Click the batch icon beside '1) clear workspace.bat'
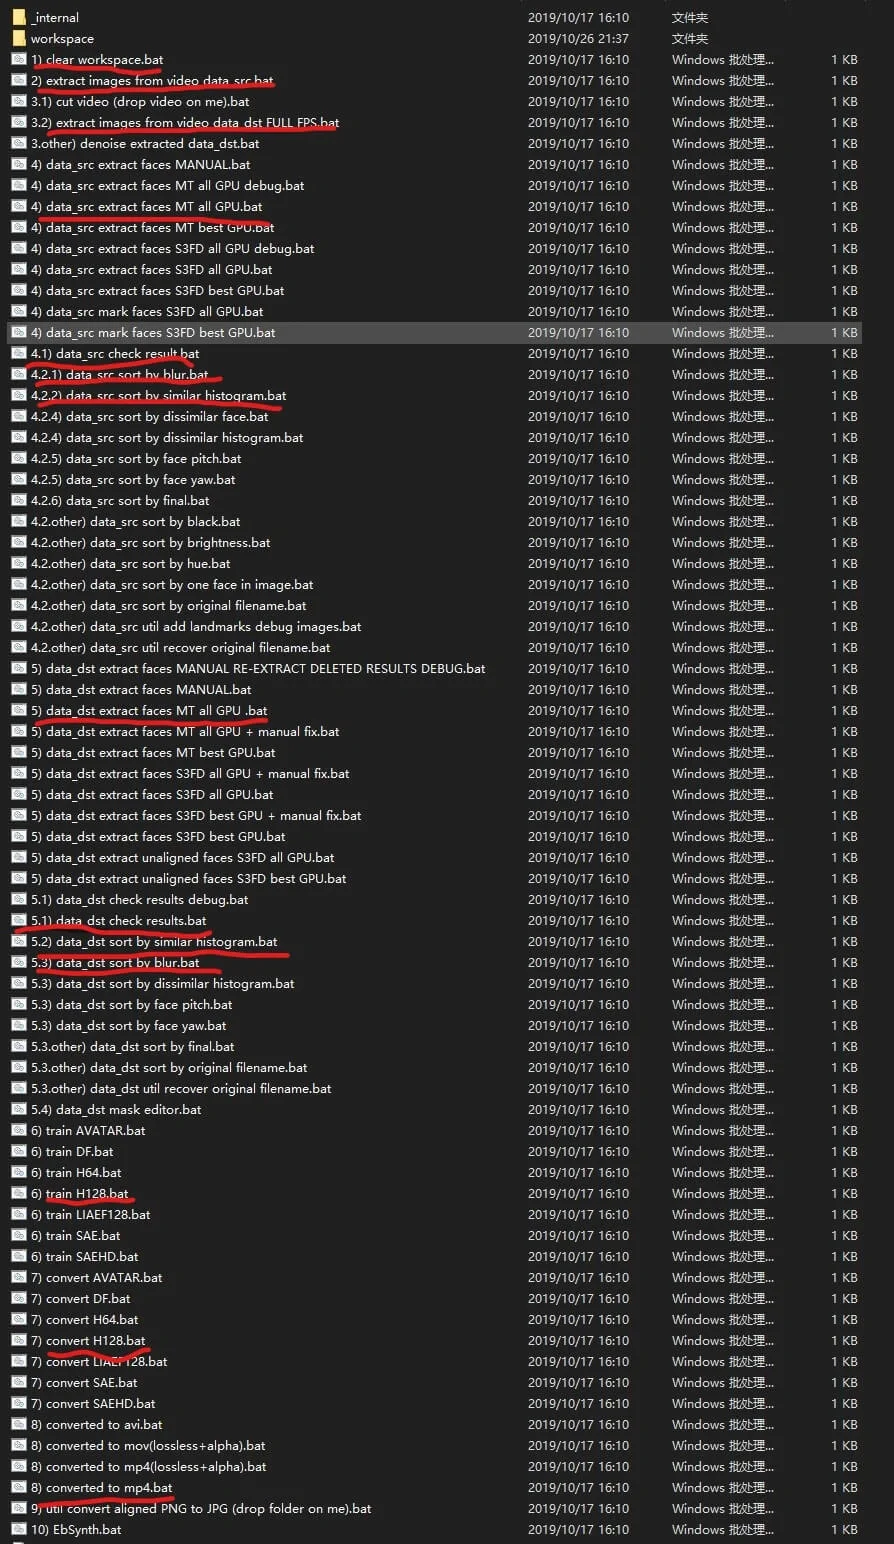894x1544 pixels. point(19,60)
